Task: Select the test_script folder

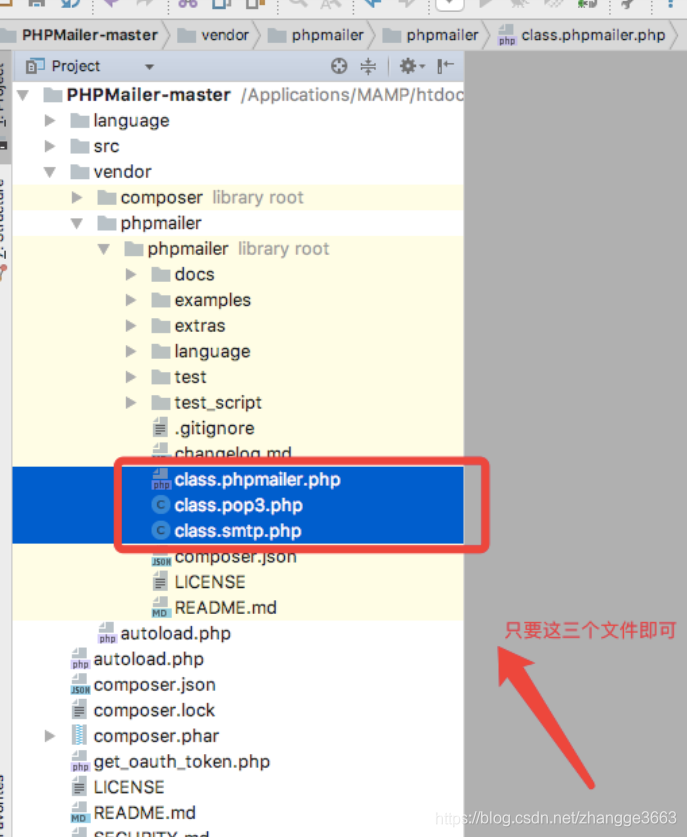Action: click(x=207, y=402)
